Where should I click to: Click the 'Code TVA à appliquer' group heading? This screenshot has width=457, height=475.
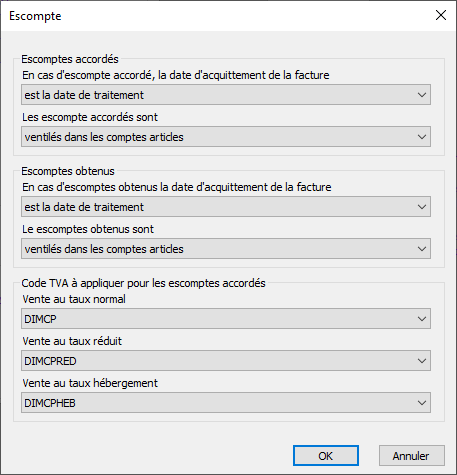(x=143, y=283)
